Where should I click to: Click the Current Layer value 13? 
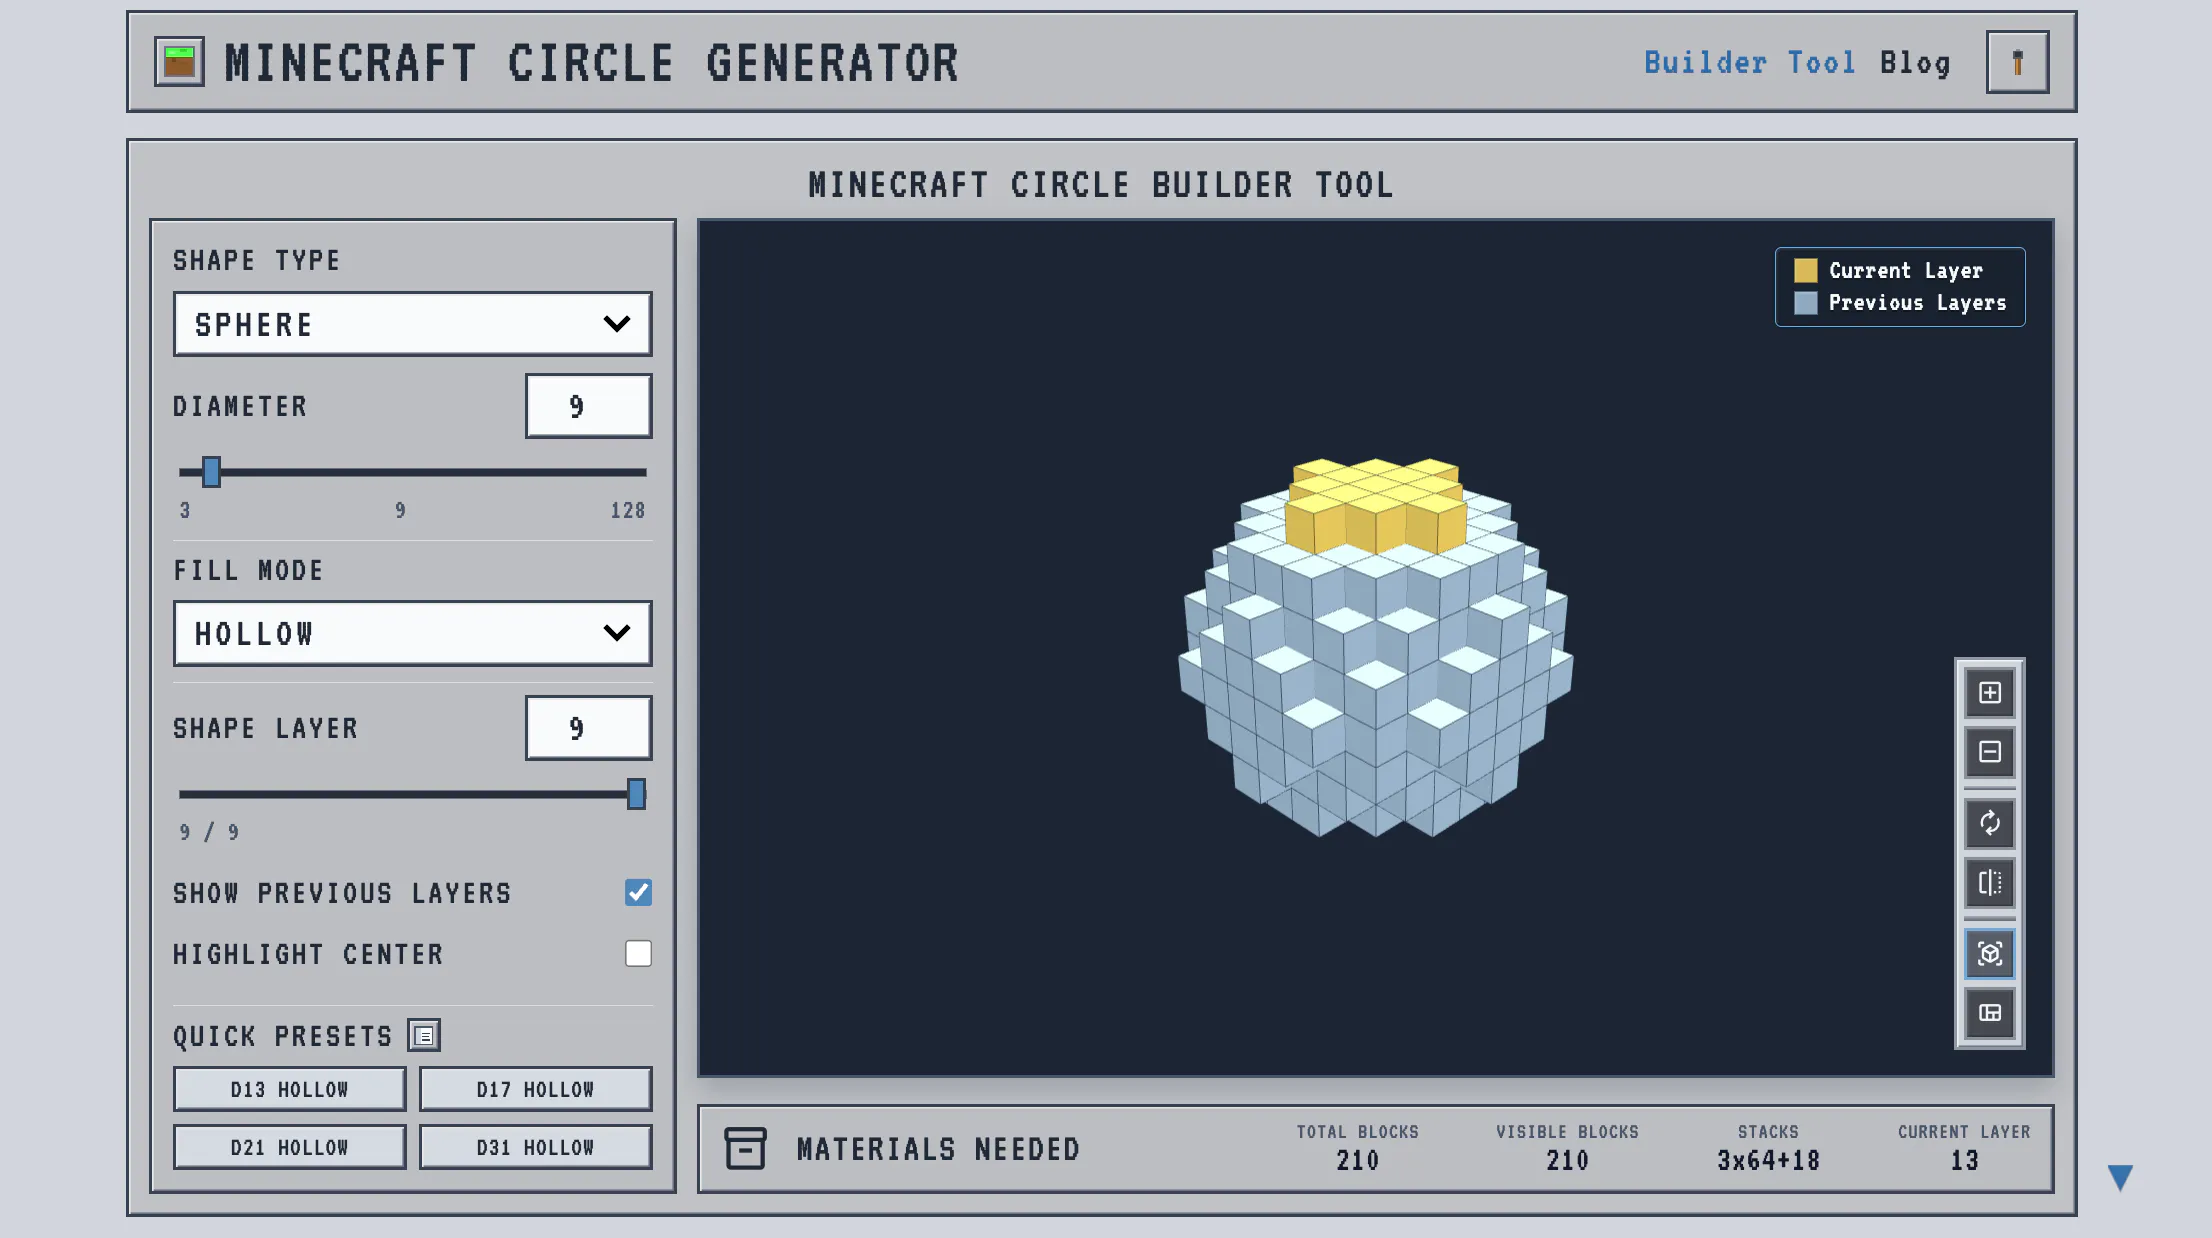1964,1161
